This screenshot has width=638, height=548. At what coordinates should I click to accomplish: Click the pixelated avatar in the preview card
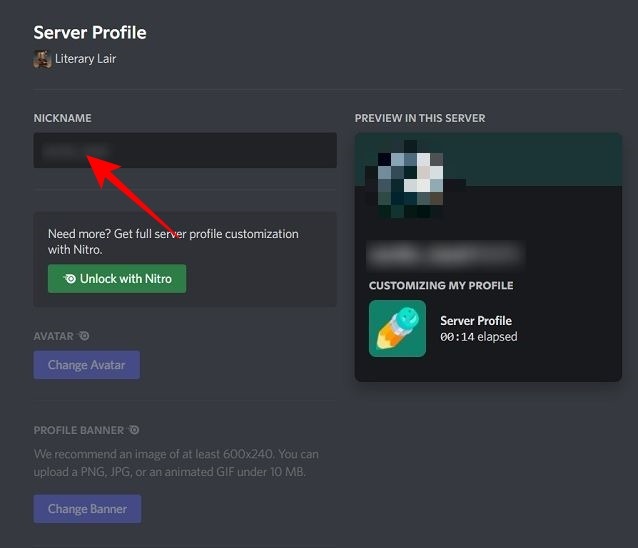410,179
